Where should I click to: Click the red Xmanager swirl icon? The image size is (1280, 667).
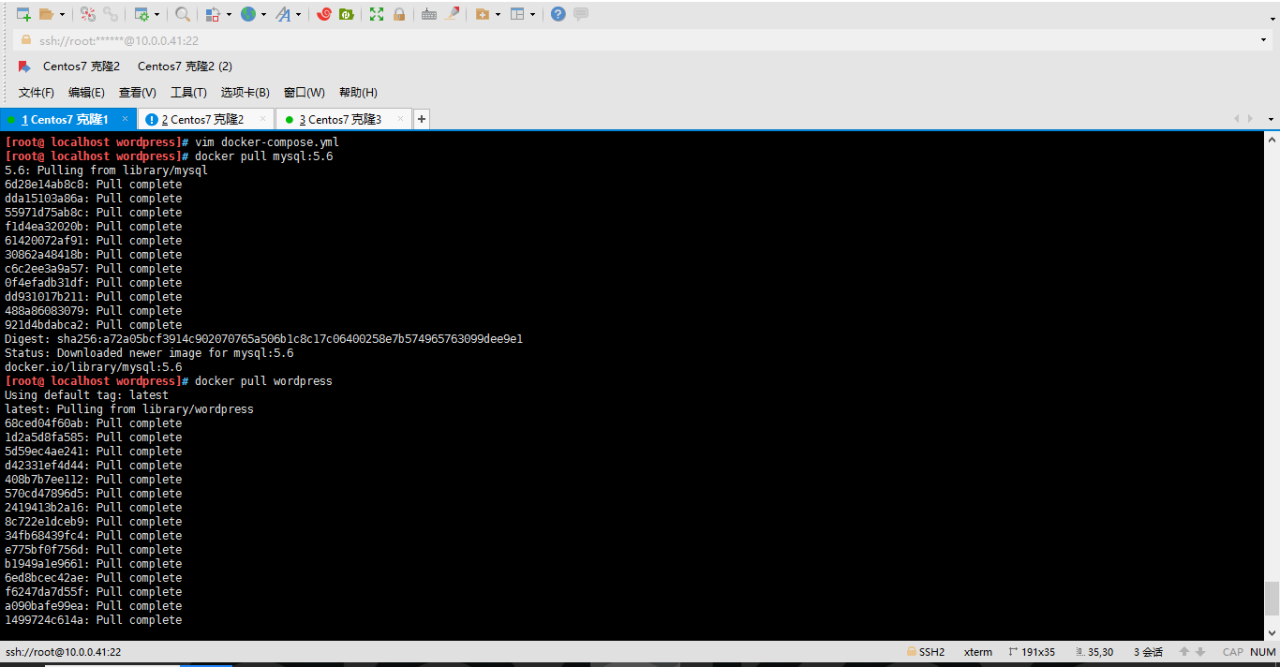pos(324,14)
